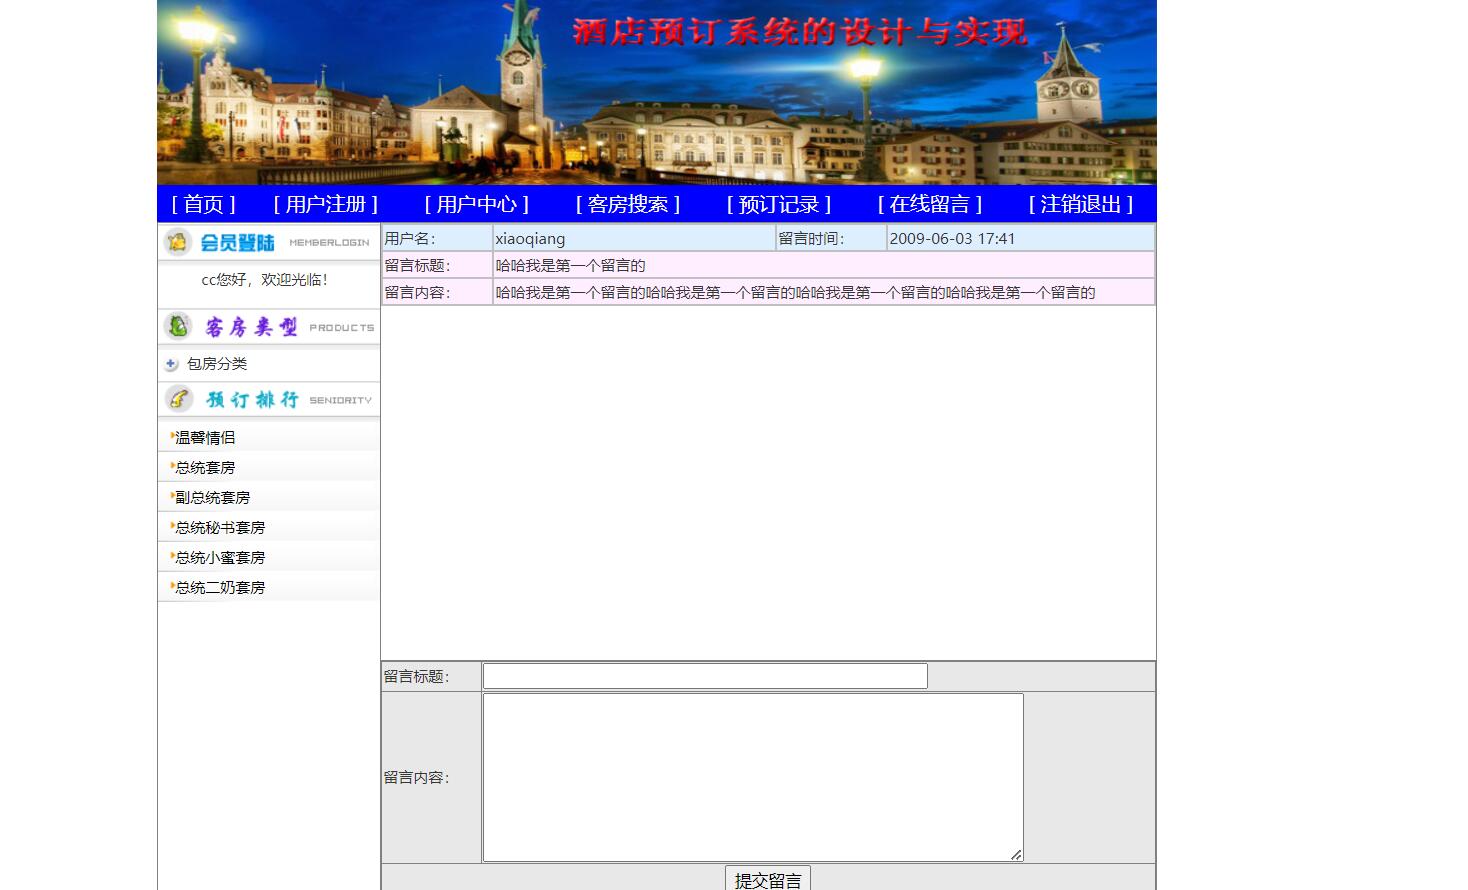The height and width of the screenshot is (890, 1468).
Task: Open the 副总统套房 room link
Action: click(x=212, y=497)
